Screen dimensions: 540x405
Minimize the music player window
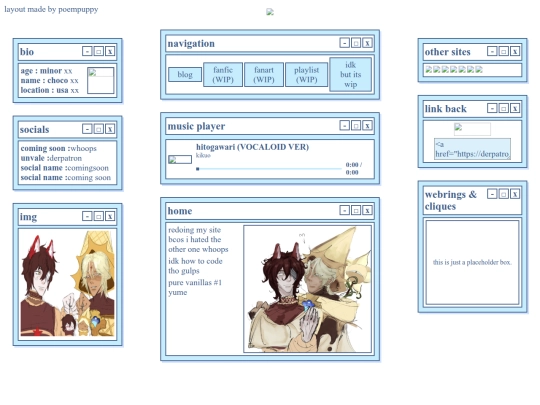click(x=344, y=125)
